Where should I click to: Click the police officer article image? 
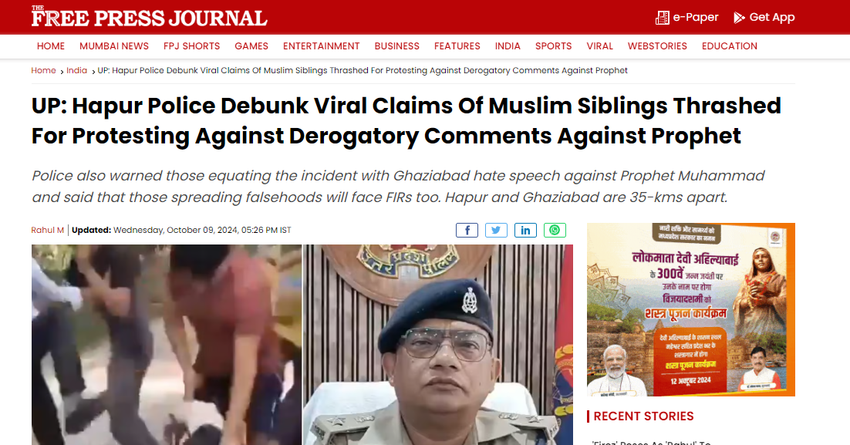[x=438, y=345]
